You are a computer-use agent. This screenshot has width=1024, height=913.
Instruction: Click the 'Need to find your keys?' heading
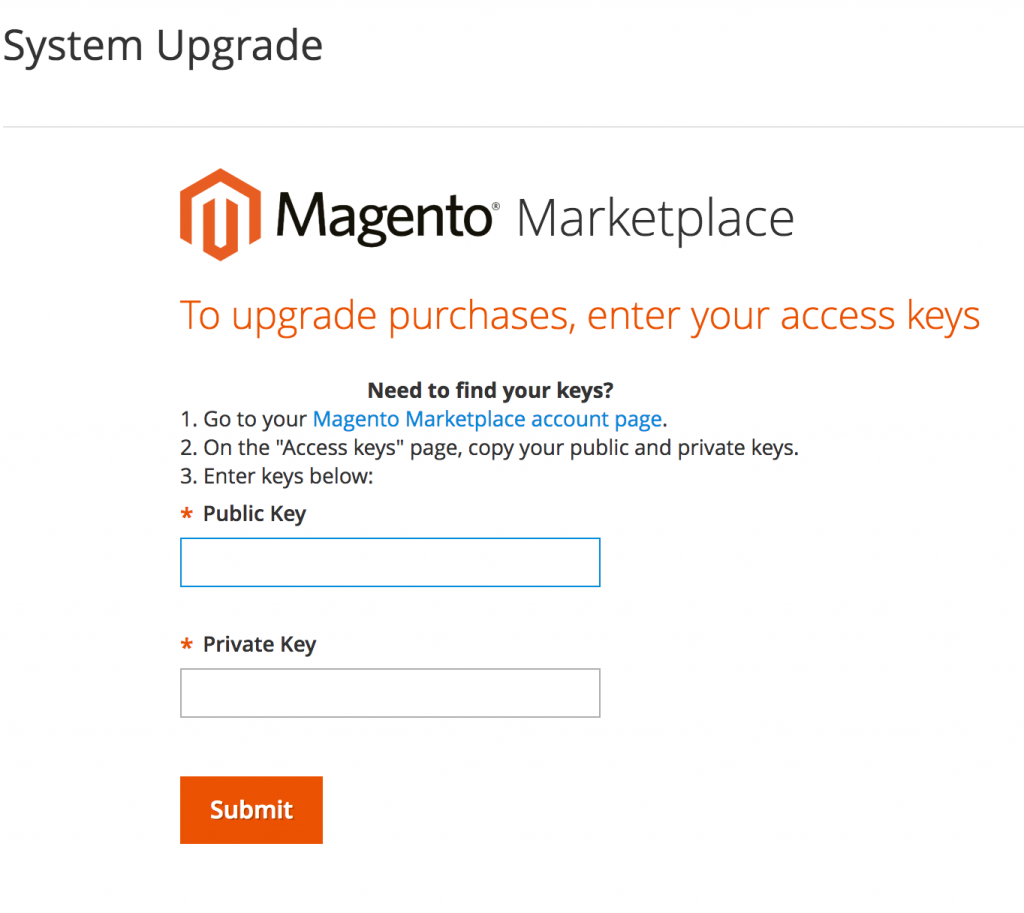(x=490, y=390)
